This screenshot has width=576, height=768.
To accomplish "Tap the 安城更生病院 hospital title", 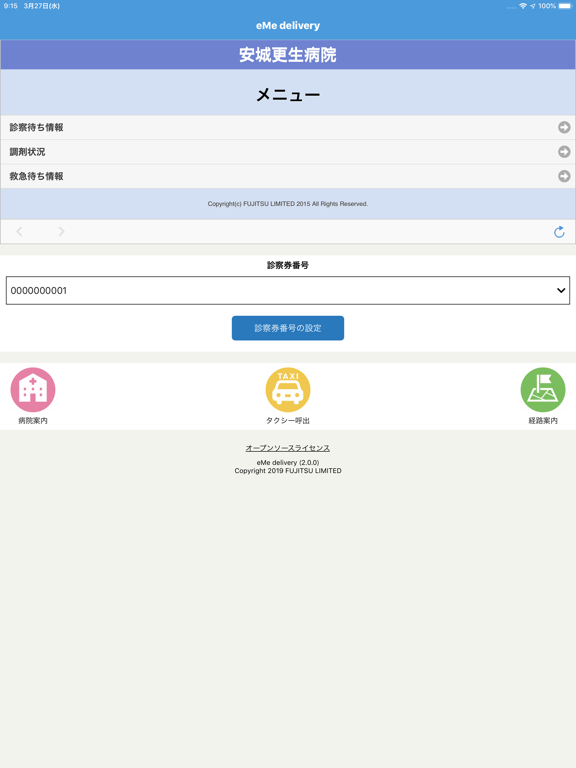I will click(x=288, y=55).
